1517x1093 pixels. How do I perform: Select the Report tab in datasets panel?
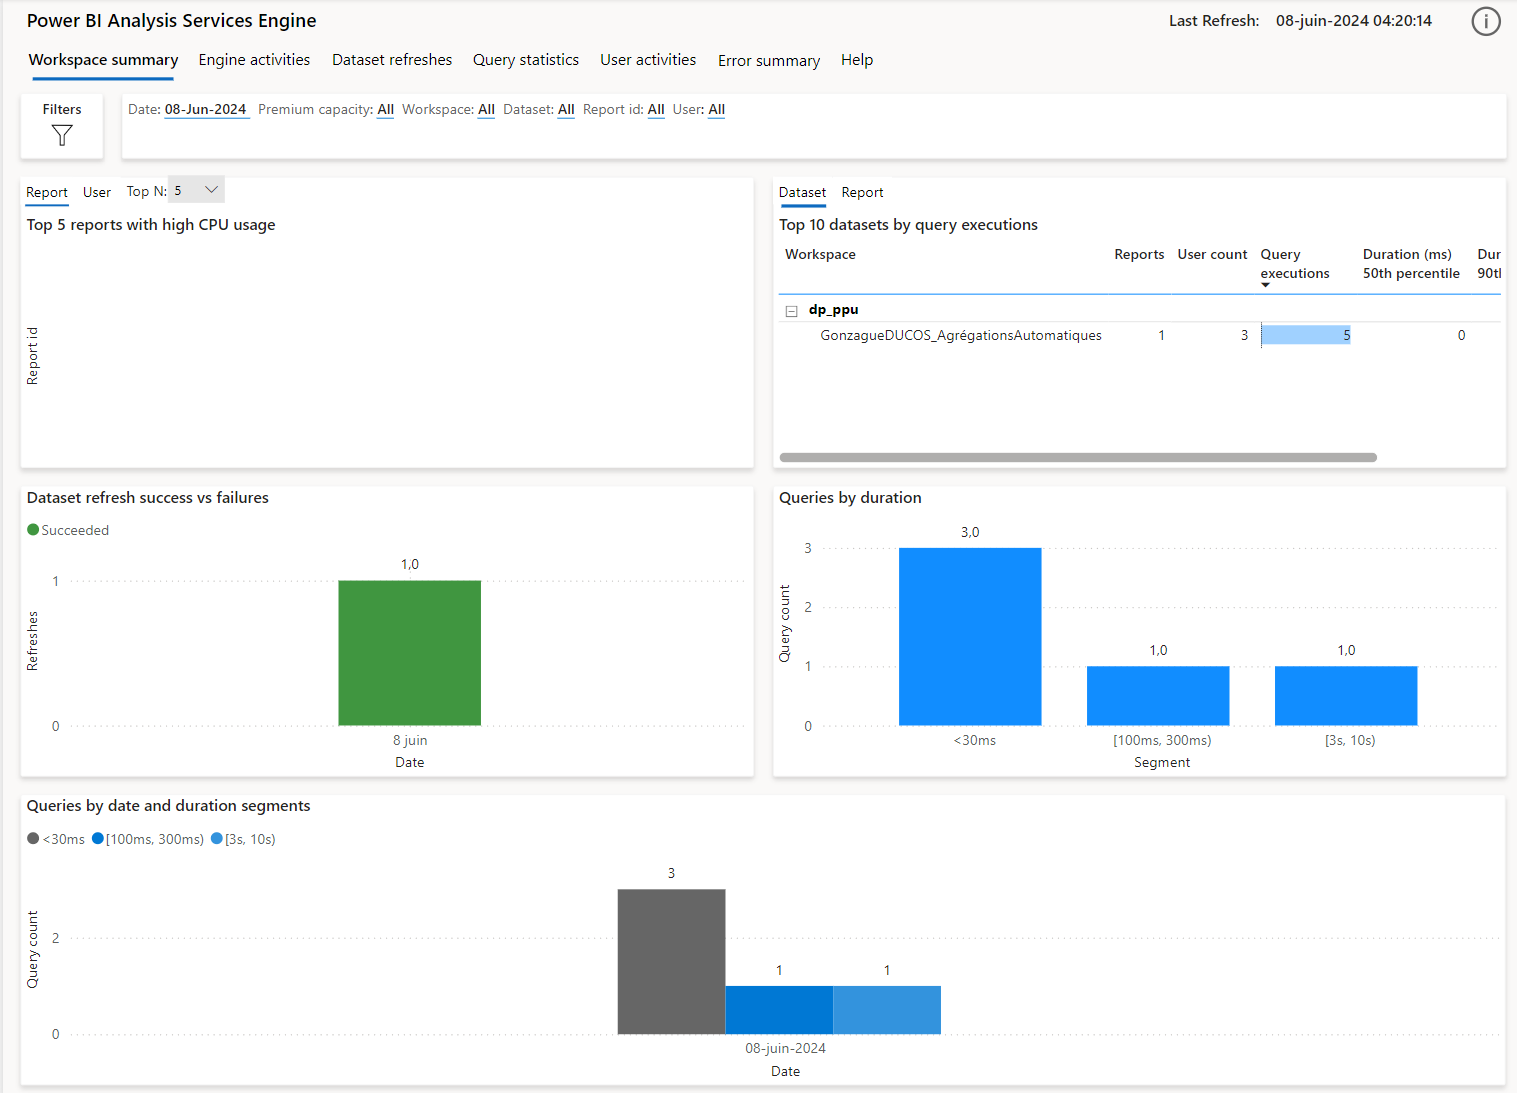pos(863,192)
